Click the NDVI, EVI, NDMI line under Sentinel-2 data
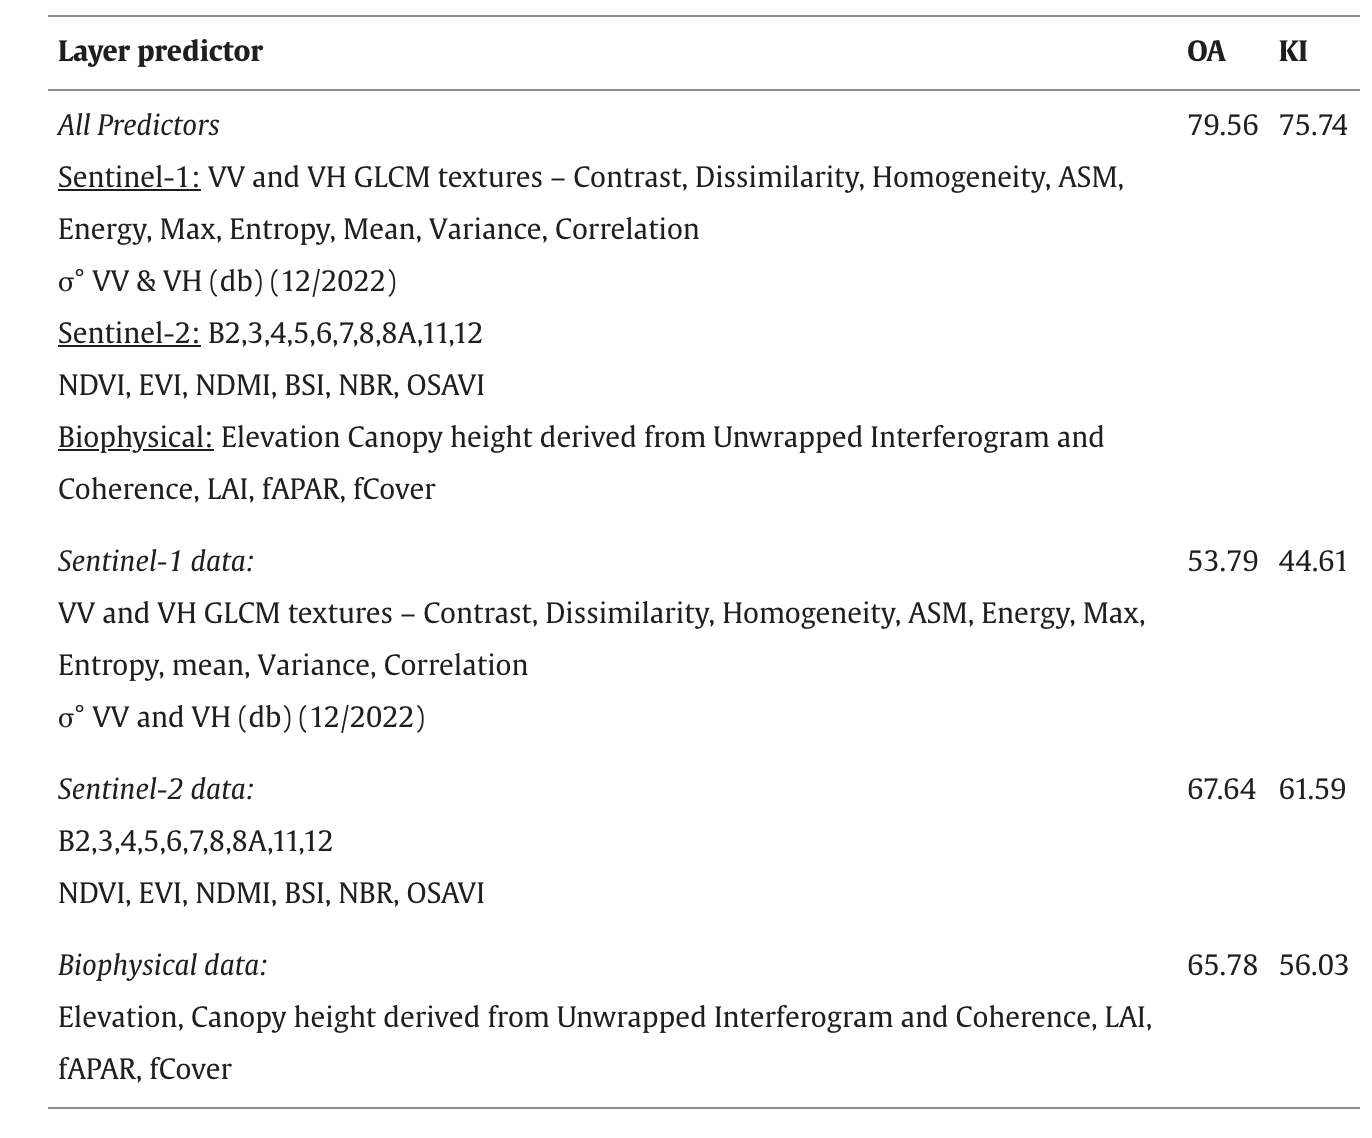 click(271, 893)
